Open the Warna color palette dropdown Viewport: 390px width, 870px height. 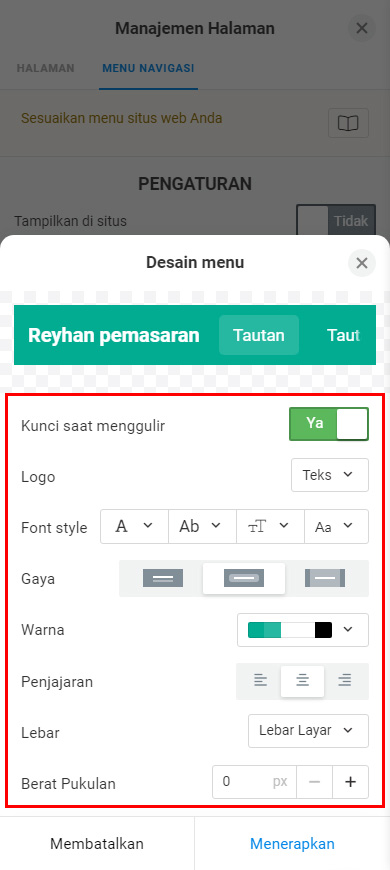303,630
